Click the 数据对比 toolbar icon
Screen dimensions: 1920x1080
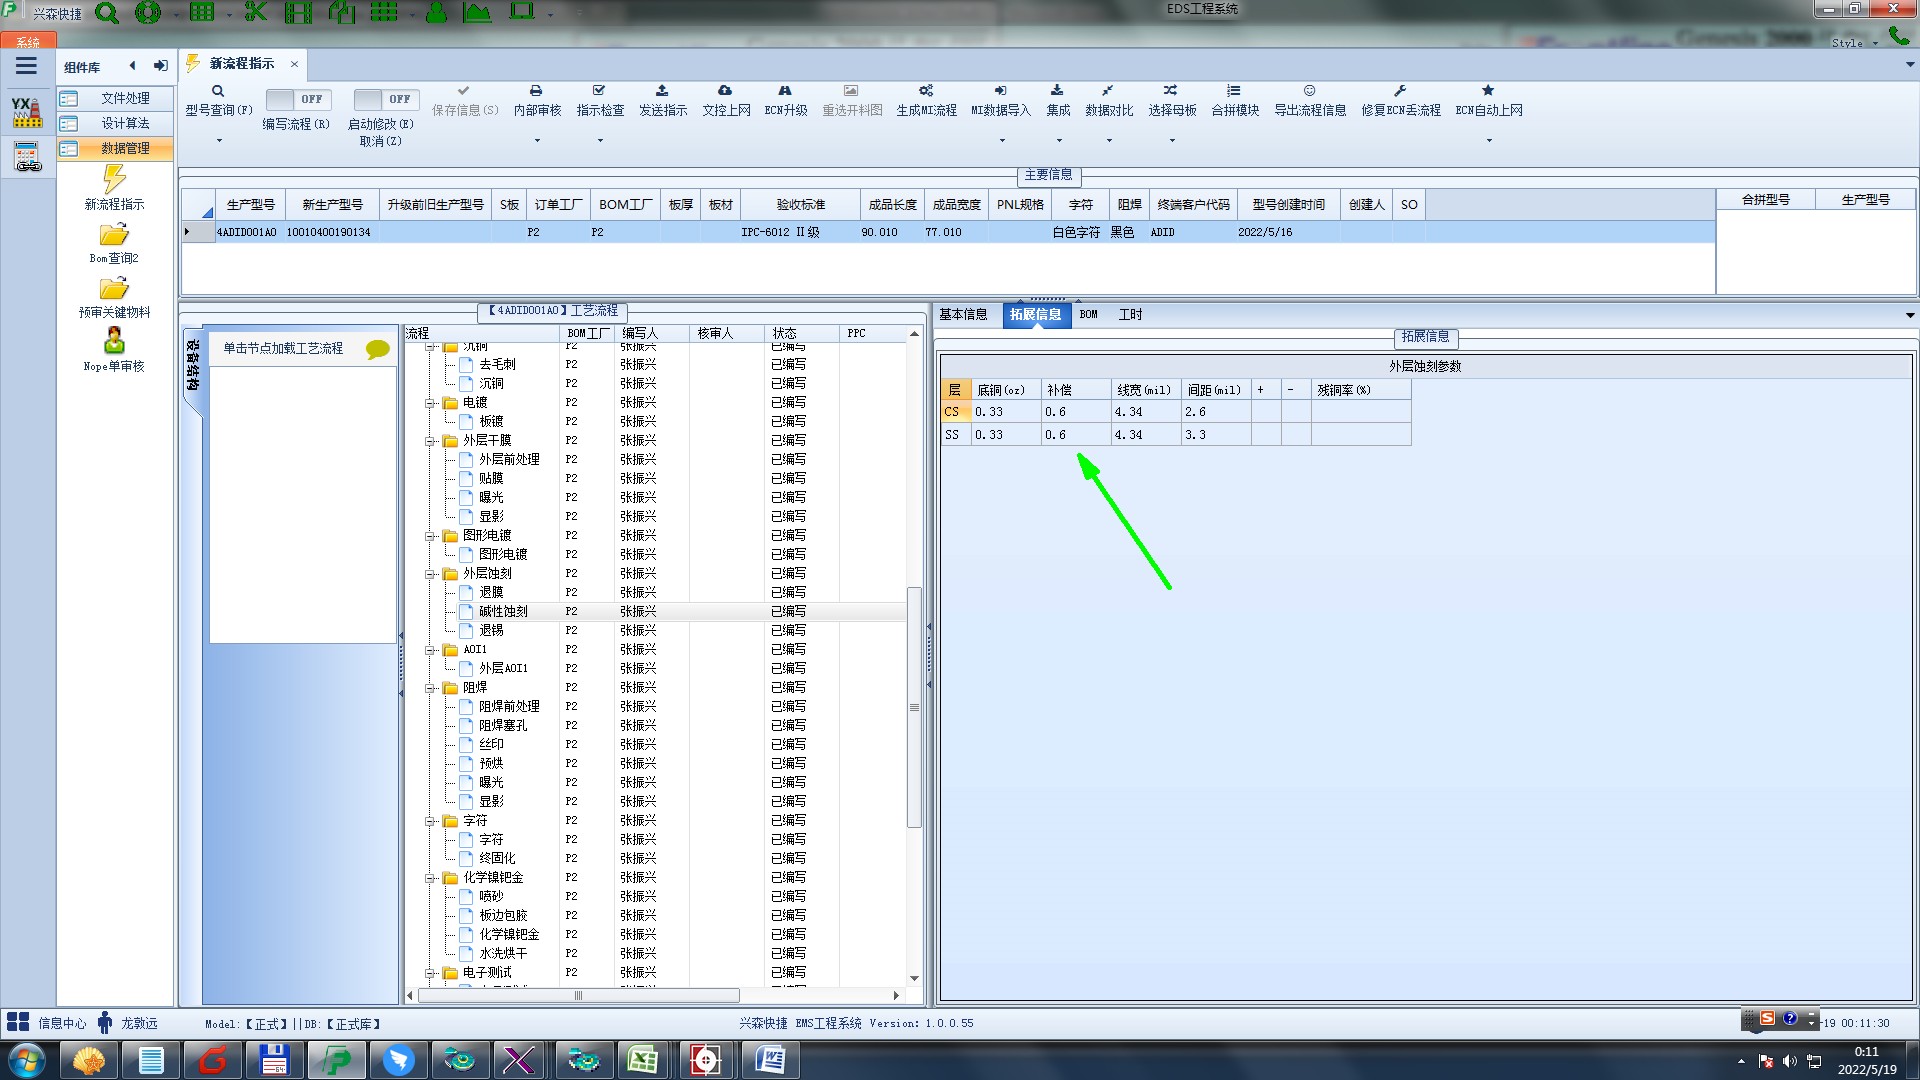(x=1108, y=91)
